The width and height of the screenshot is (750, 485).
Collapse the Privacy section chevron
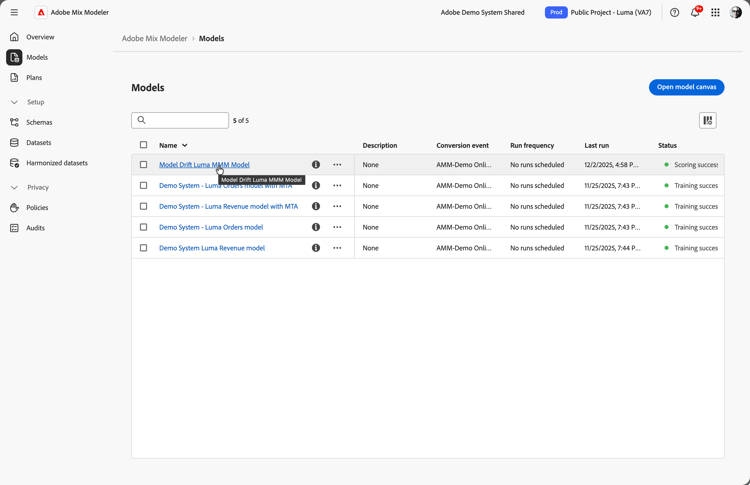pyautogui.click(x=14, y=187)
